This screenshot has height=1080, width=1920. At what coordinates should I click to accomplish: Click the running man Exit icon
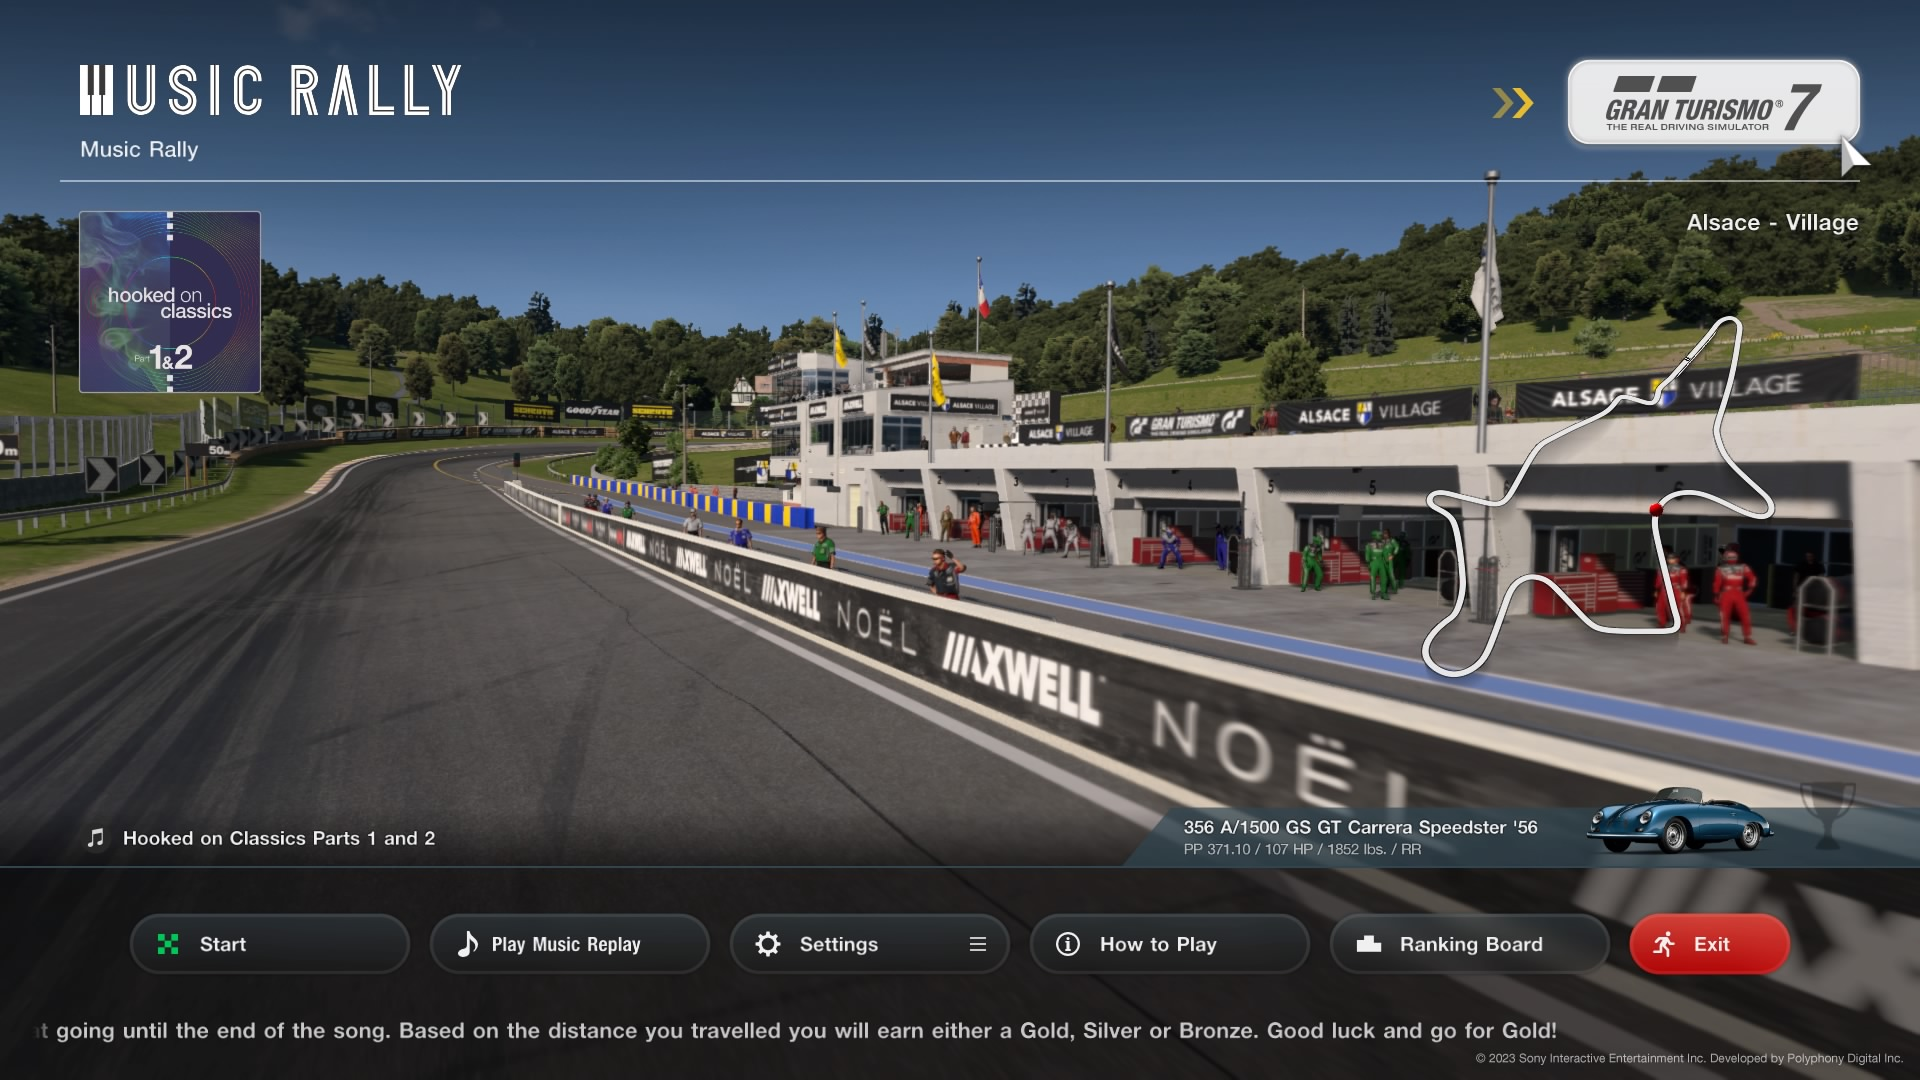(1664, 944)
